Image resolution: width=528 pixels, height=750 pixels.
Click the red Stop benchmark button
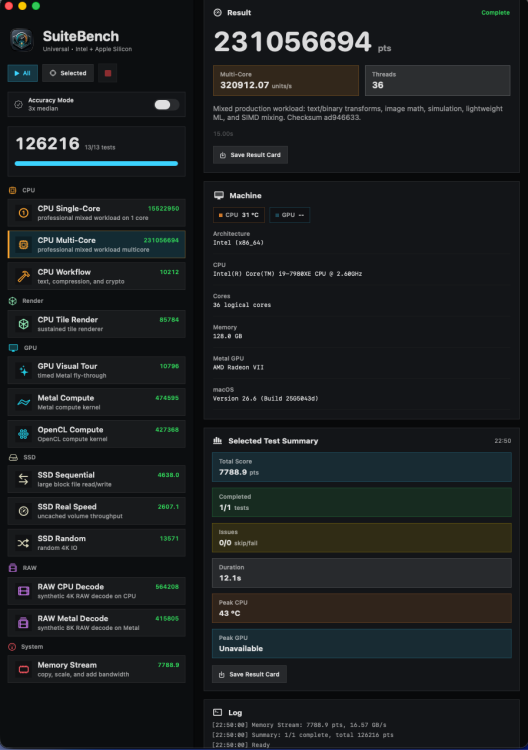point(108,73)
